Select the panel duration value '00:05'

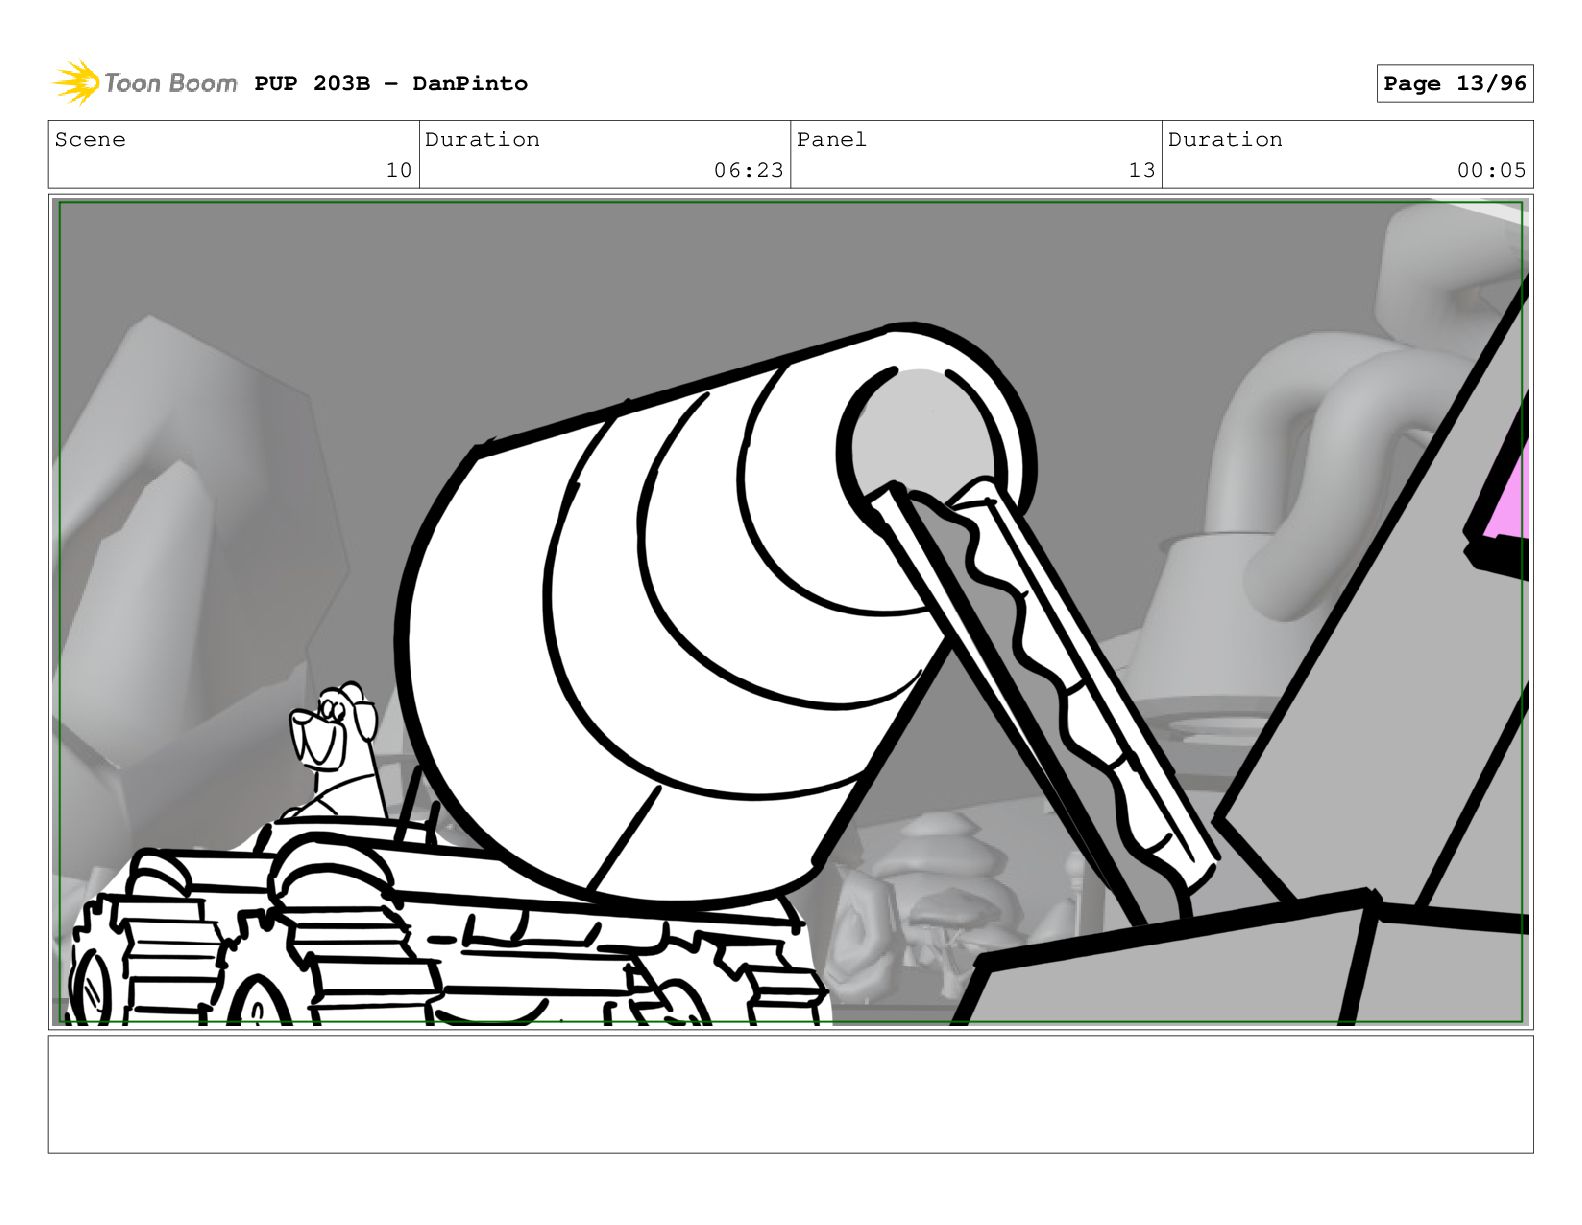click(1492, 171)
